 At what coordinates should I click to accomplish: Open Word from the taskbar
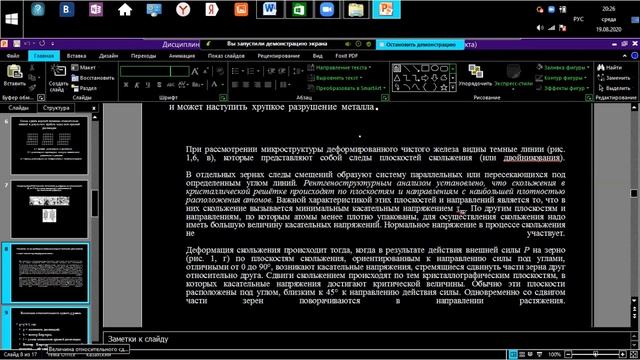click(269, 9)
